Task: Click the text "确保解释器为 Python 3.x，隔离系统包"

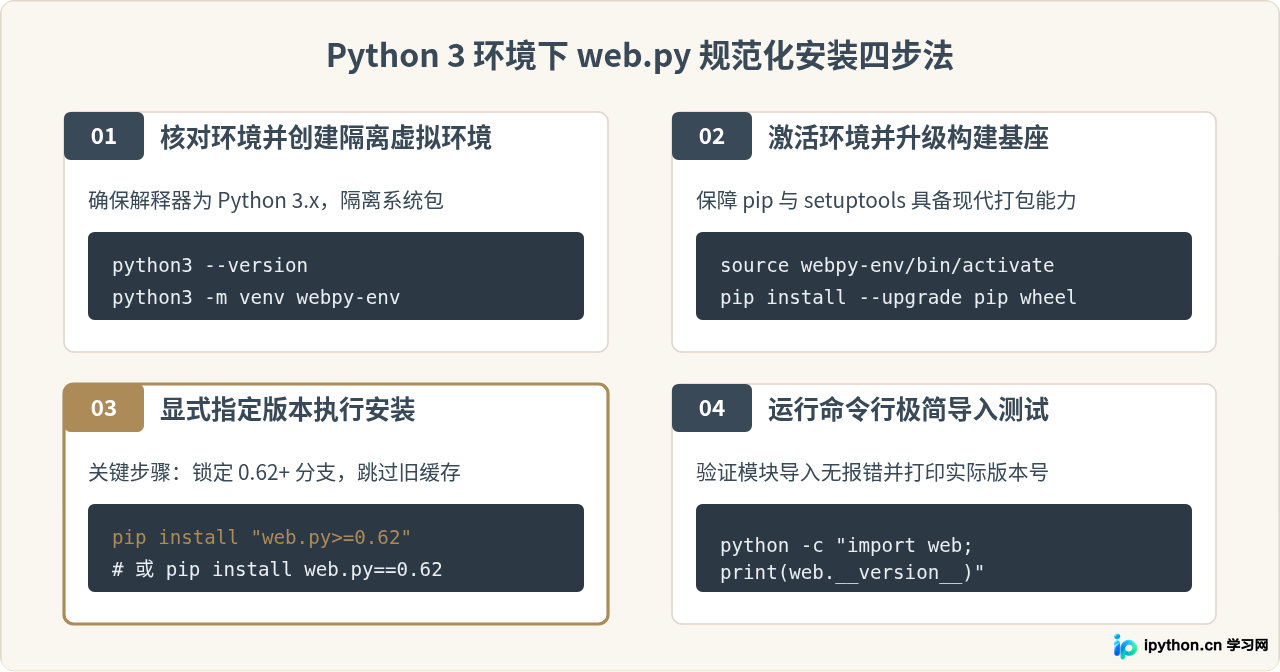Action: [x=266, y=201]
